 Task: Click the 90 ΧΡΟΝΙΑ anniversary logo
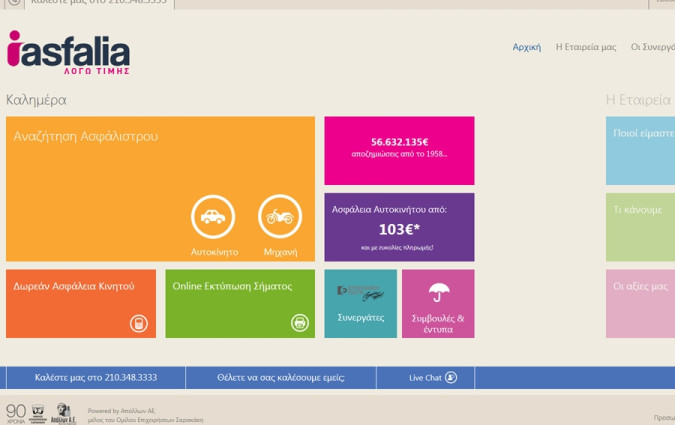(x=16, y=412)
